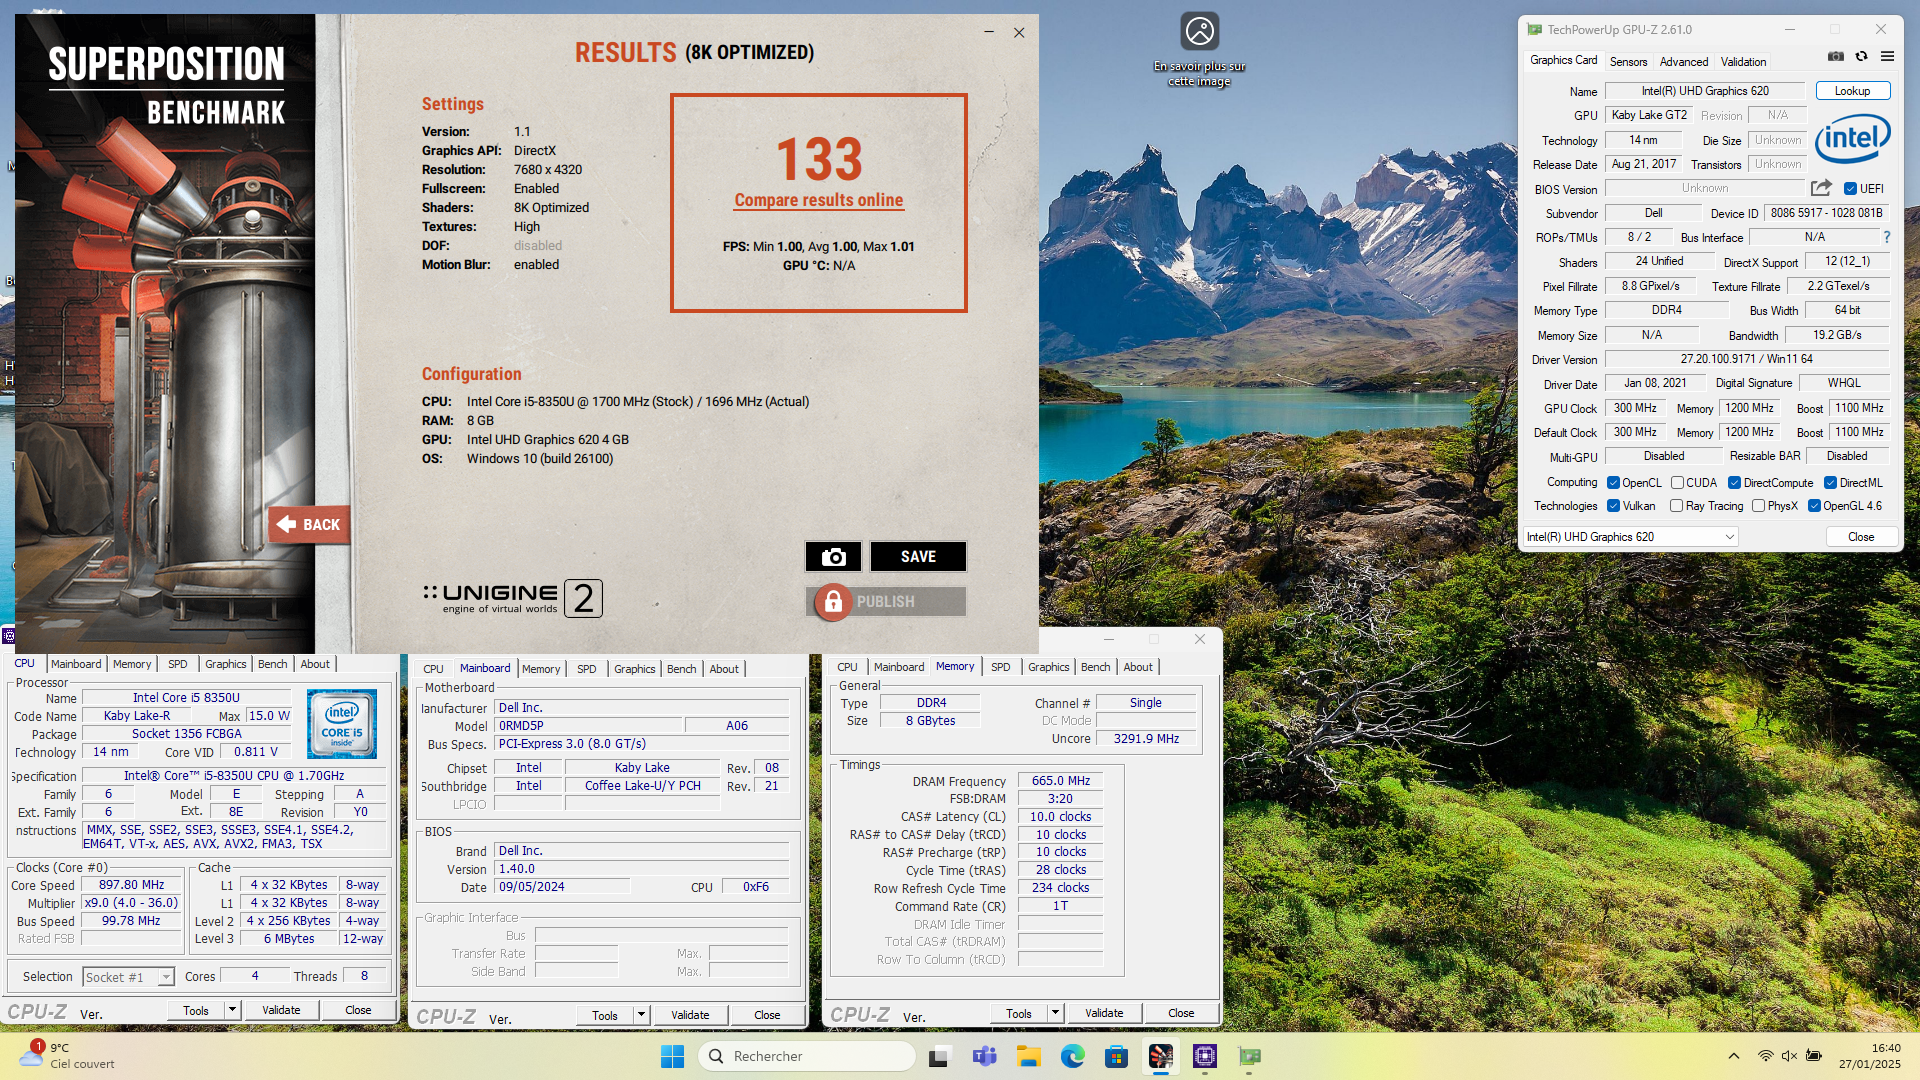This screenshot has width=1920, height=1080.
Task: Click the Intel logo in GPU-Z
Action: [x=1852, y=138]
